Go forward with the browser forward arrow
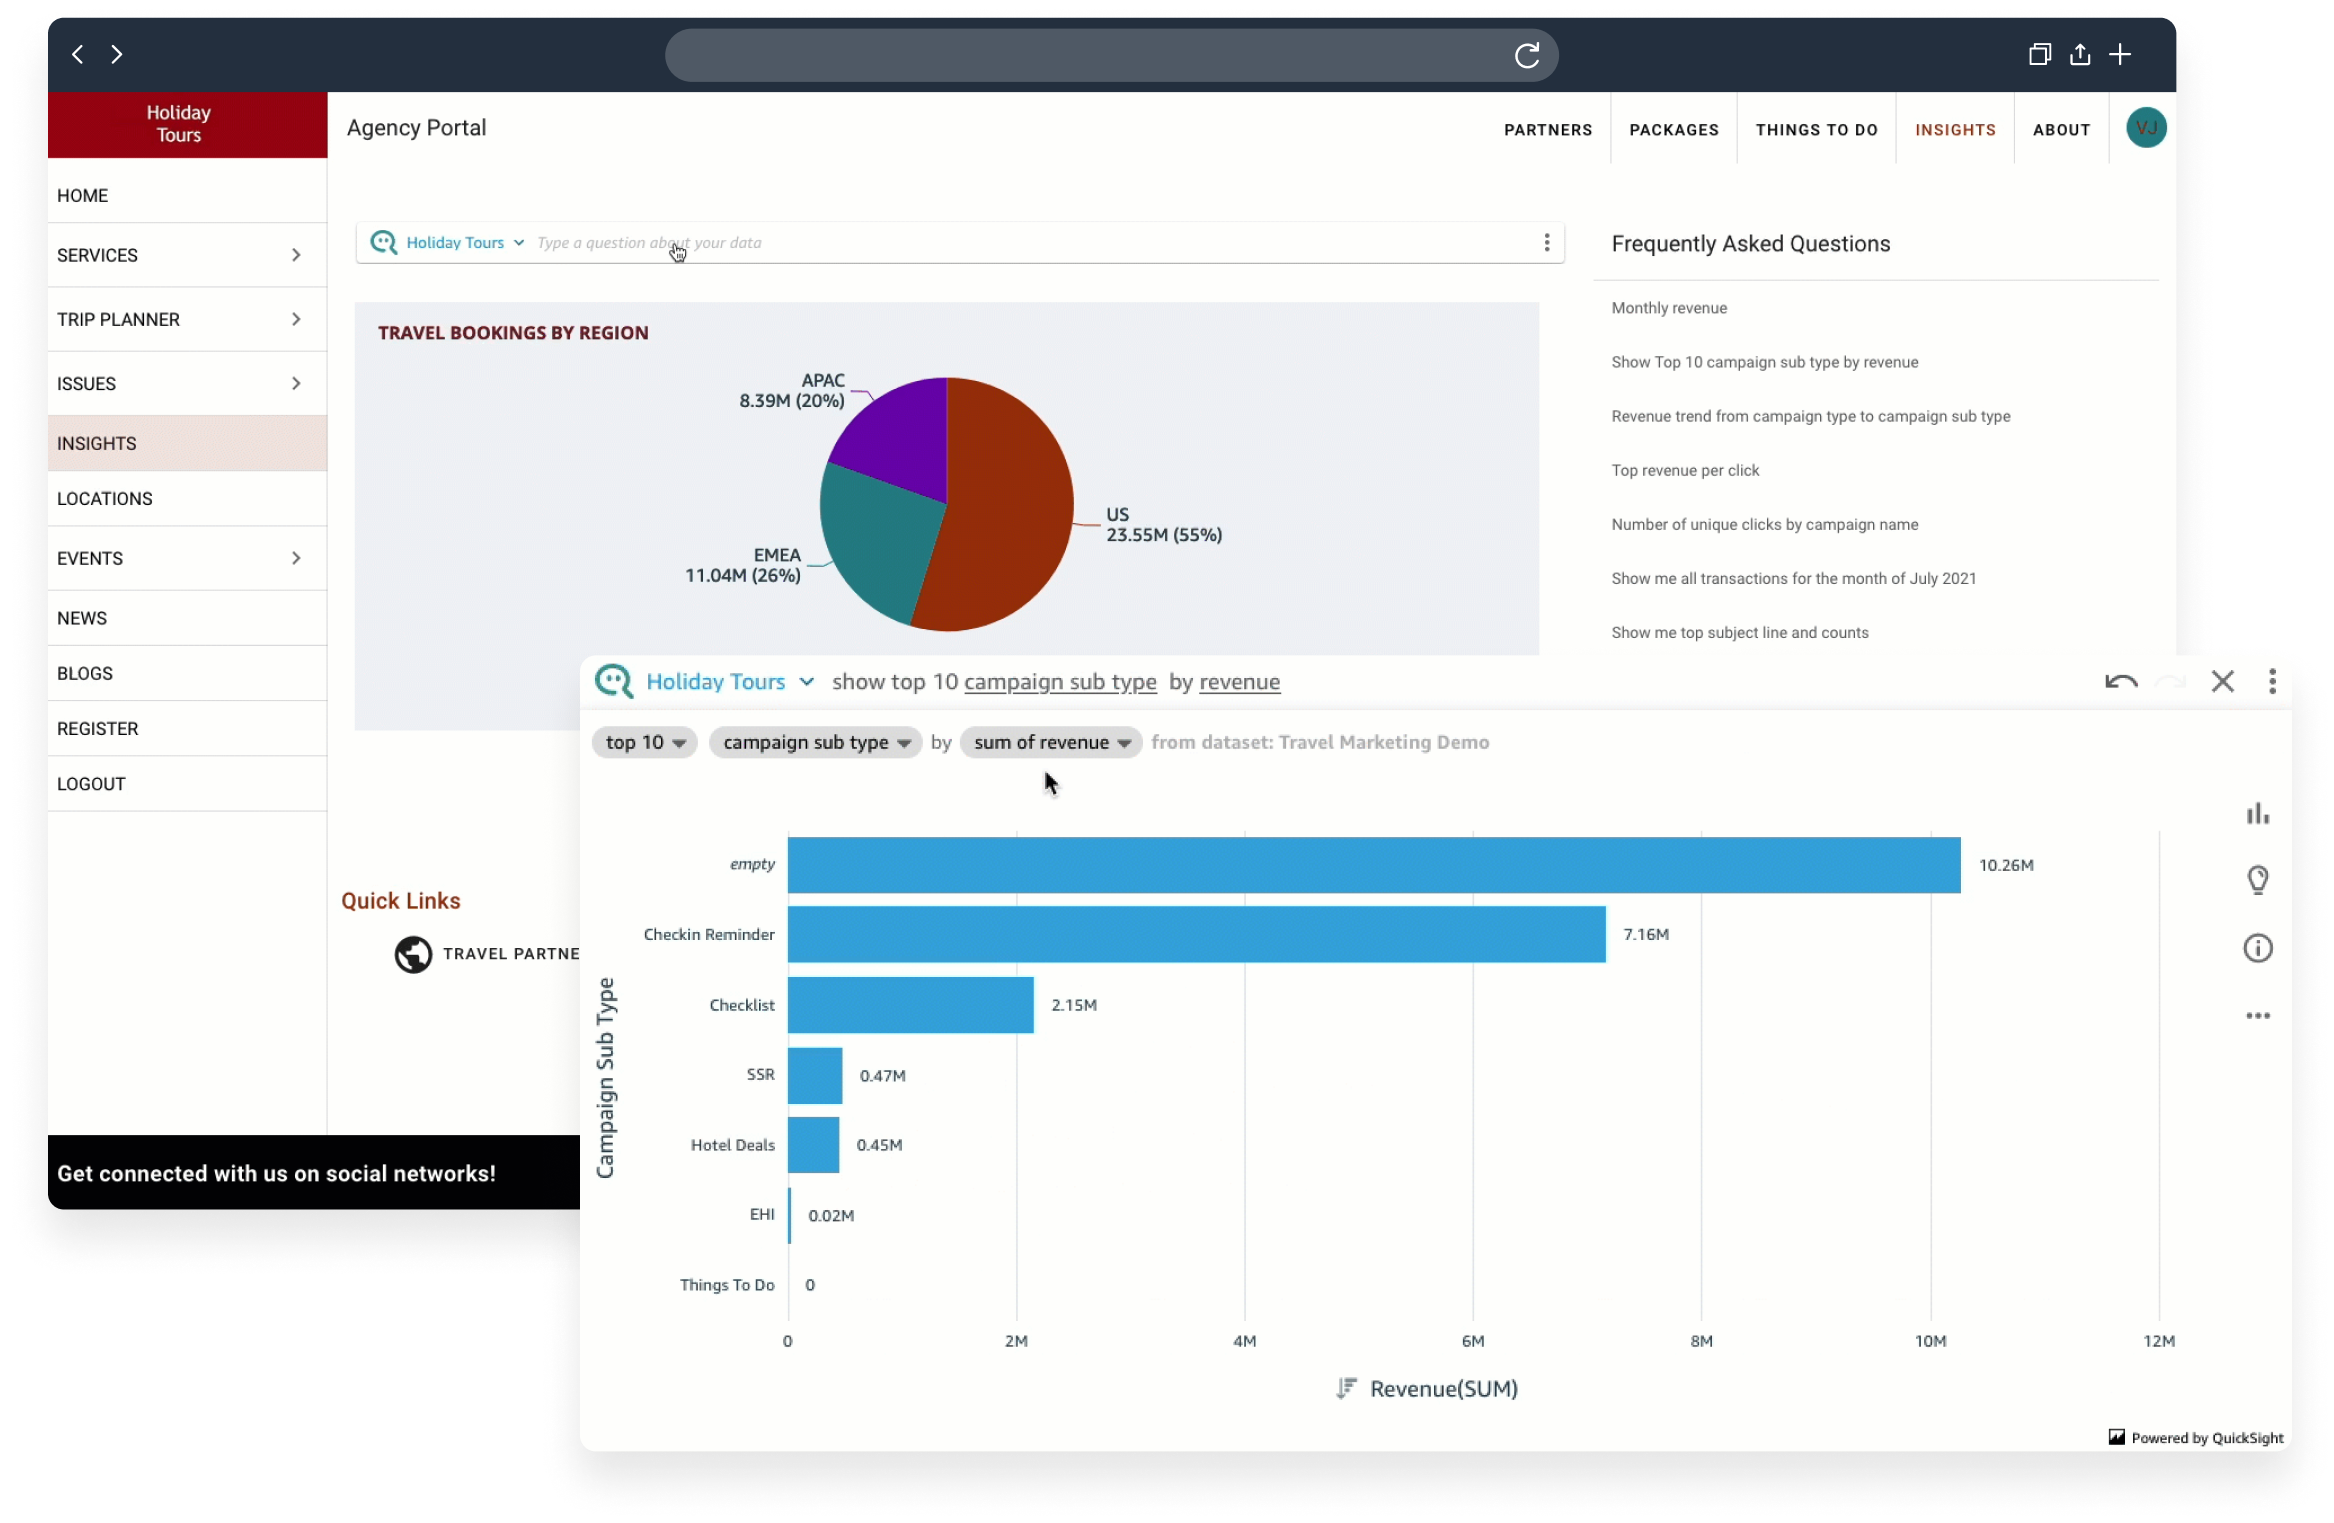 (117, 54)
